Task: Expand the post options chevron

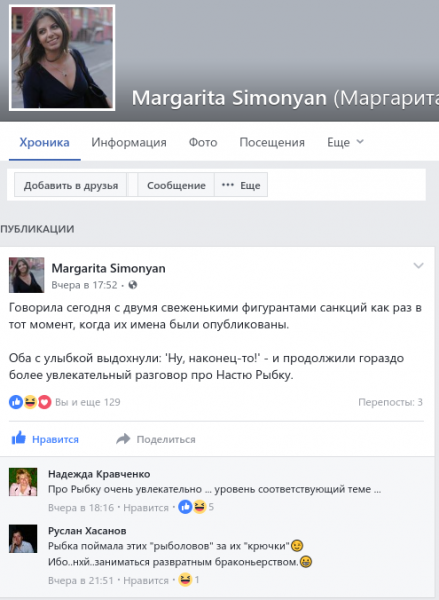Action: (x=418, y=266)
